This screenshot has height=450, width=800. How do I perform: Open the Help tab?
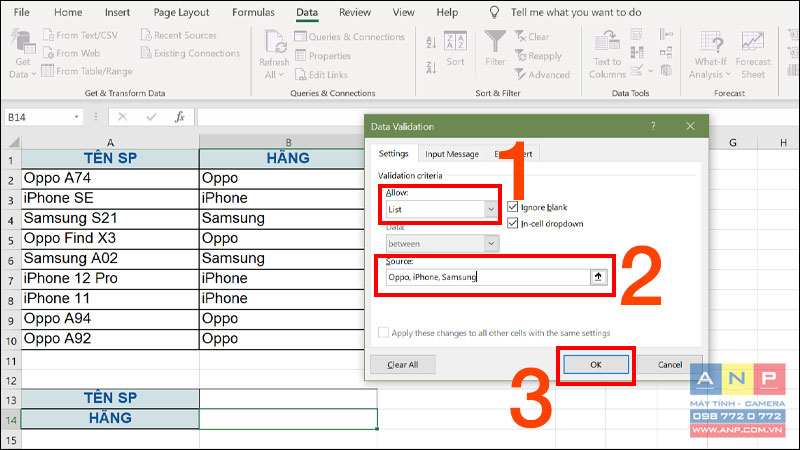coord(447,12)
